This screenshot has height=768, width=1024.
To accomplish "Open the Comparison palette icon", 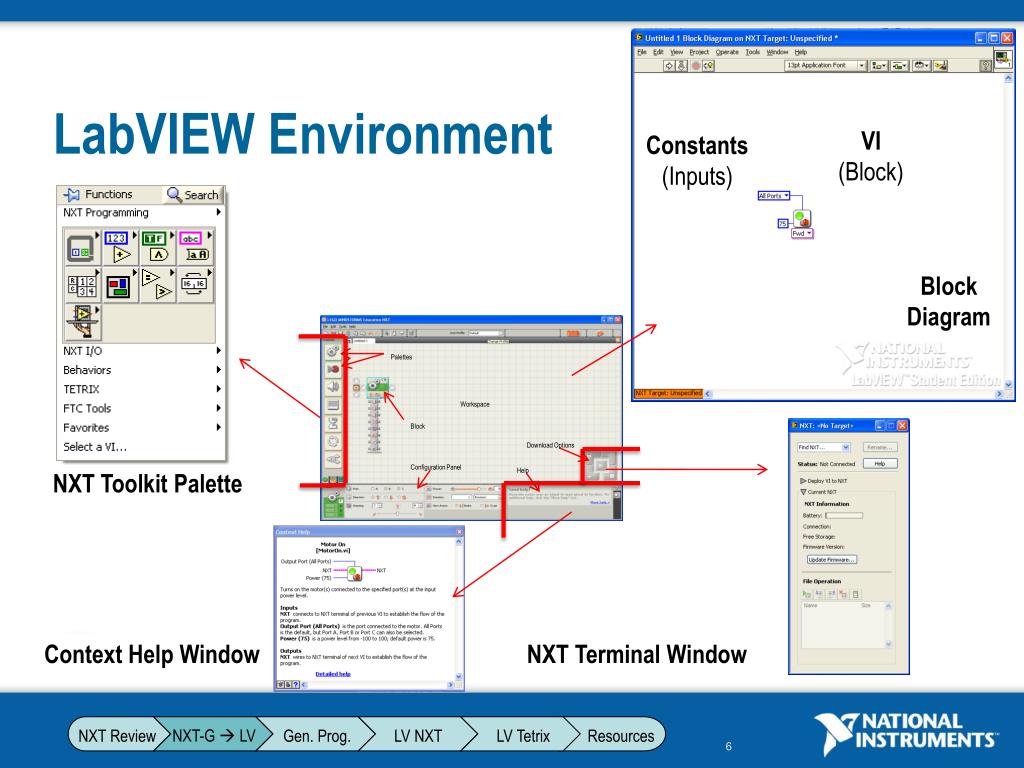I will click(x=157, y=285).
